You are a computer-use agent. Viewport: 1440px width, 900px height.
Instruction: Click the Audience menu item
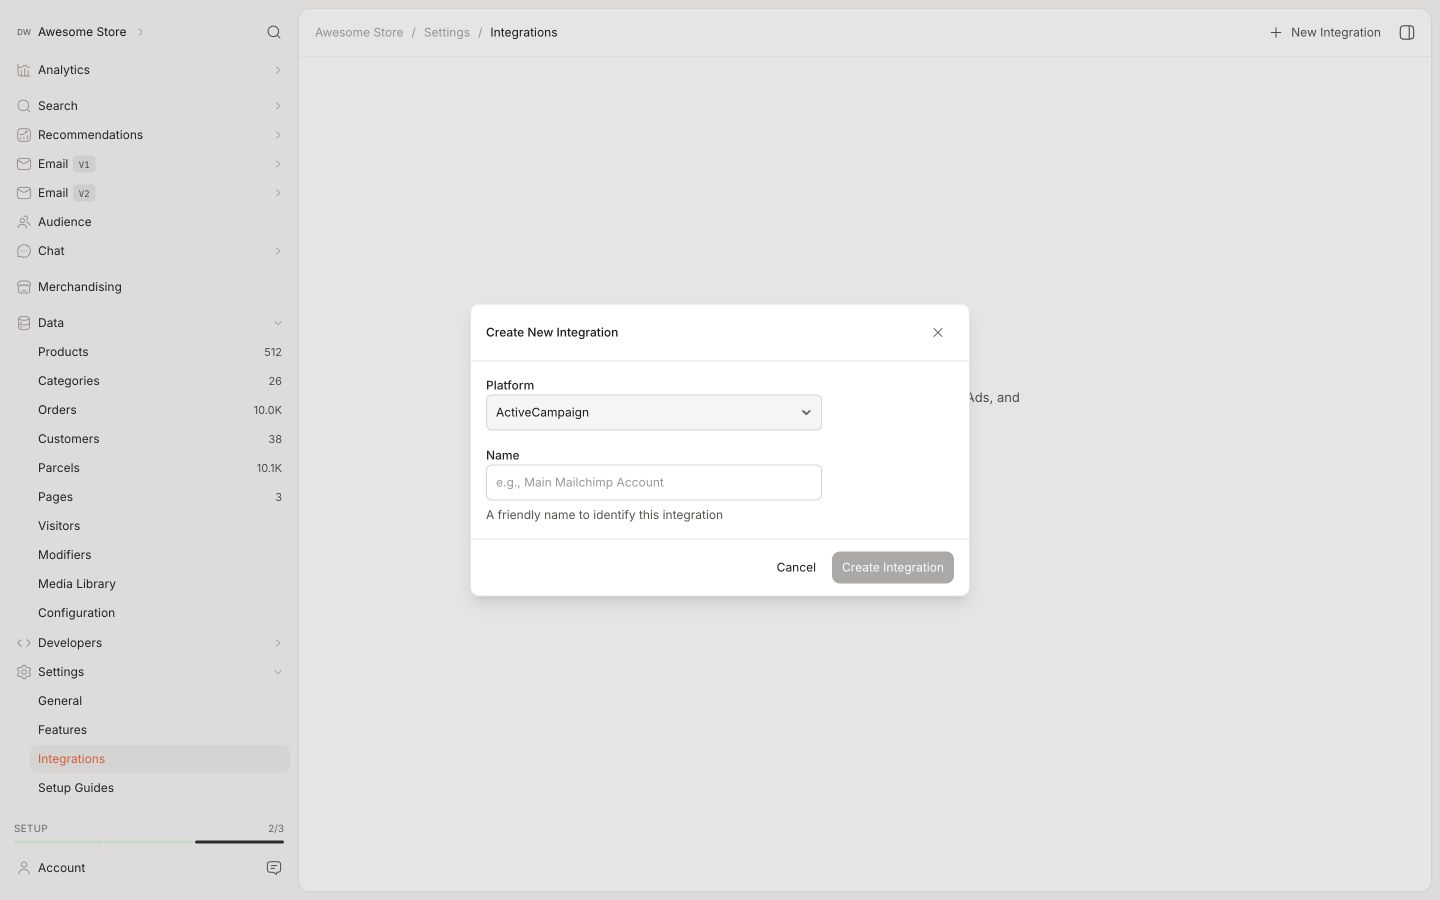tap(150, 222)
